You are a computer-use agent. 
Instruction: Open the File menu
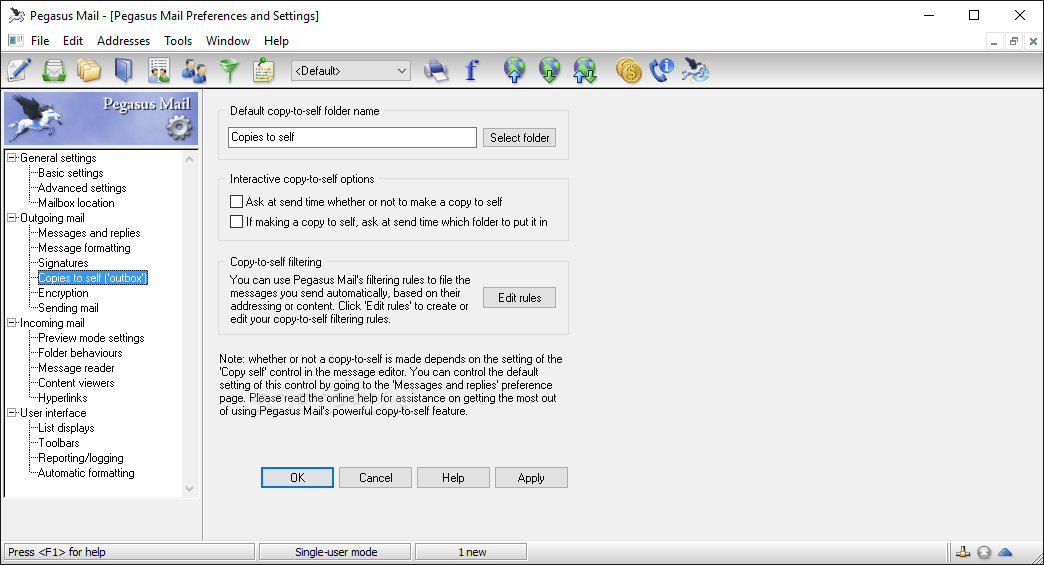click(x=40, y=41)
